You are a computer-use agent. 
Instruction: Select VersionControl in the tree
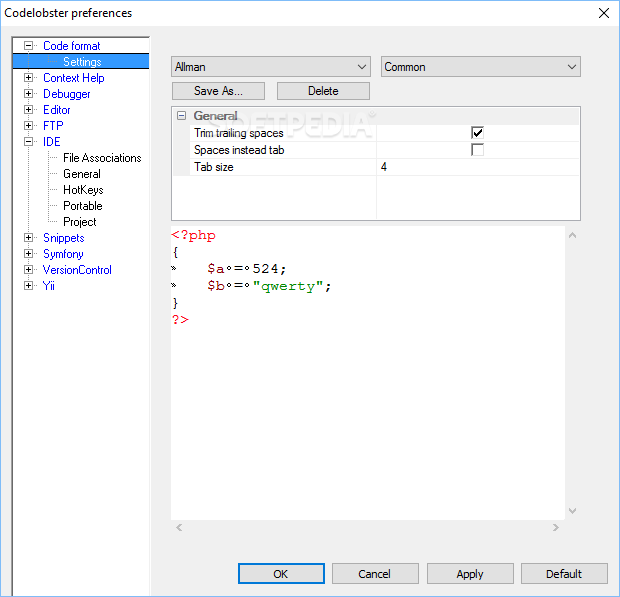(77, 270)
